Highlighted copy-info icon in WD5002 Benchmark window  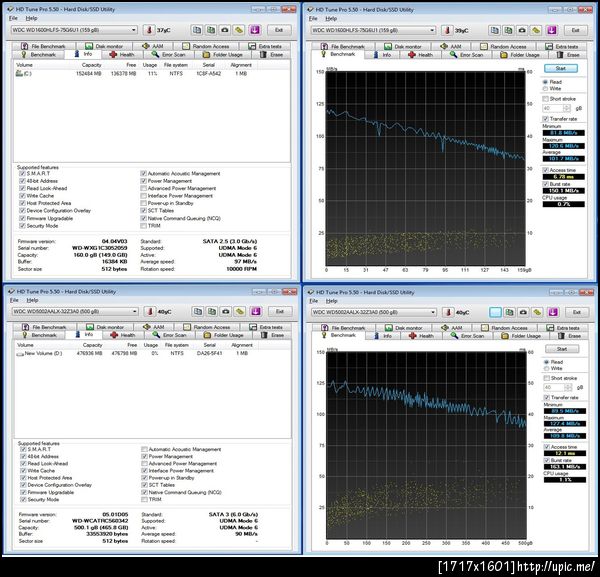[496, 313]
